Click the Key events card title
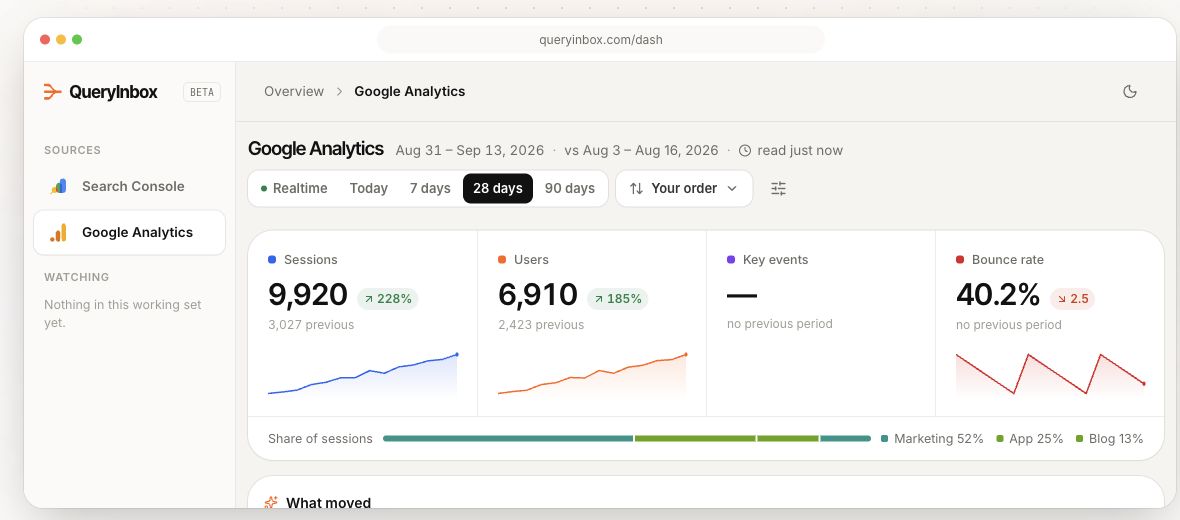The image size is (1180, 520). (x=775, y=260)
